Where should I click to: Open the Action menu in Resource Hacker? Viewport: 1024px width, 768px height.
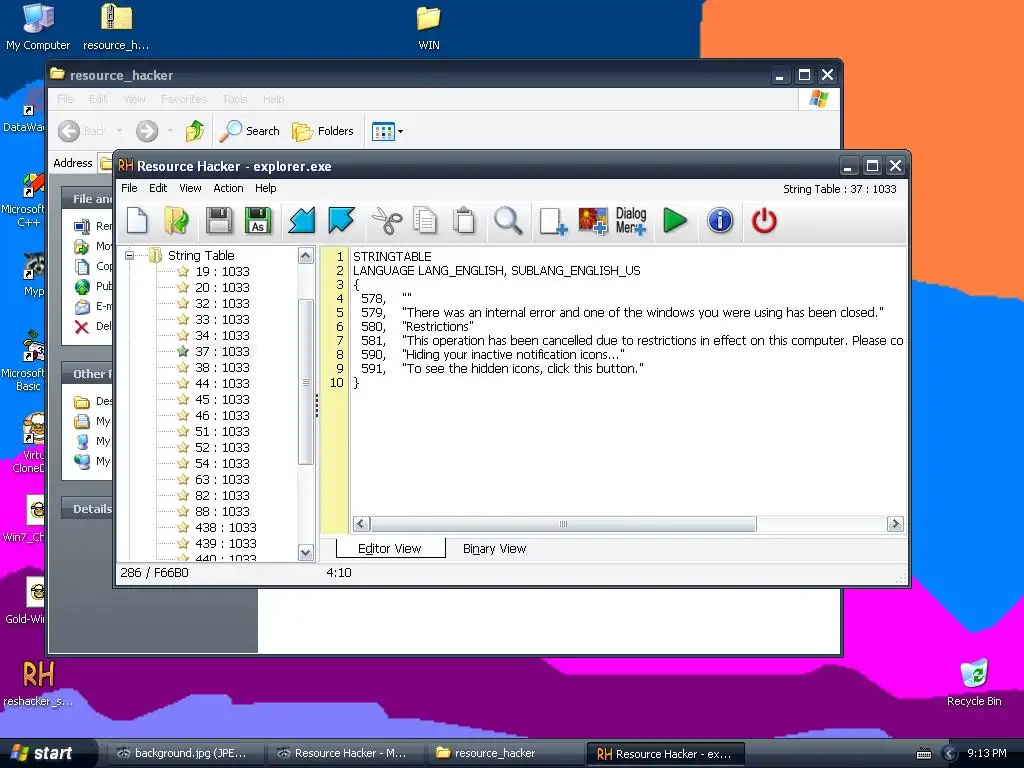[228, 188]
